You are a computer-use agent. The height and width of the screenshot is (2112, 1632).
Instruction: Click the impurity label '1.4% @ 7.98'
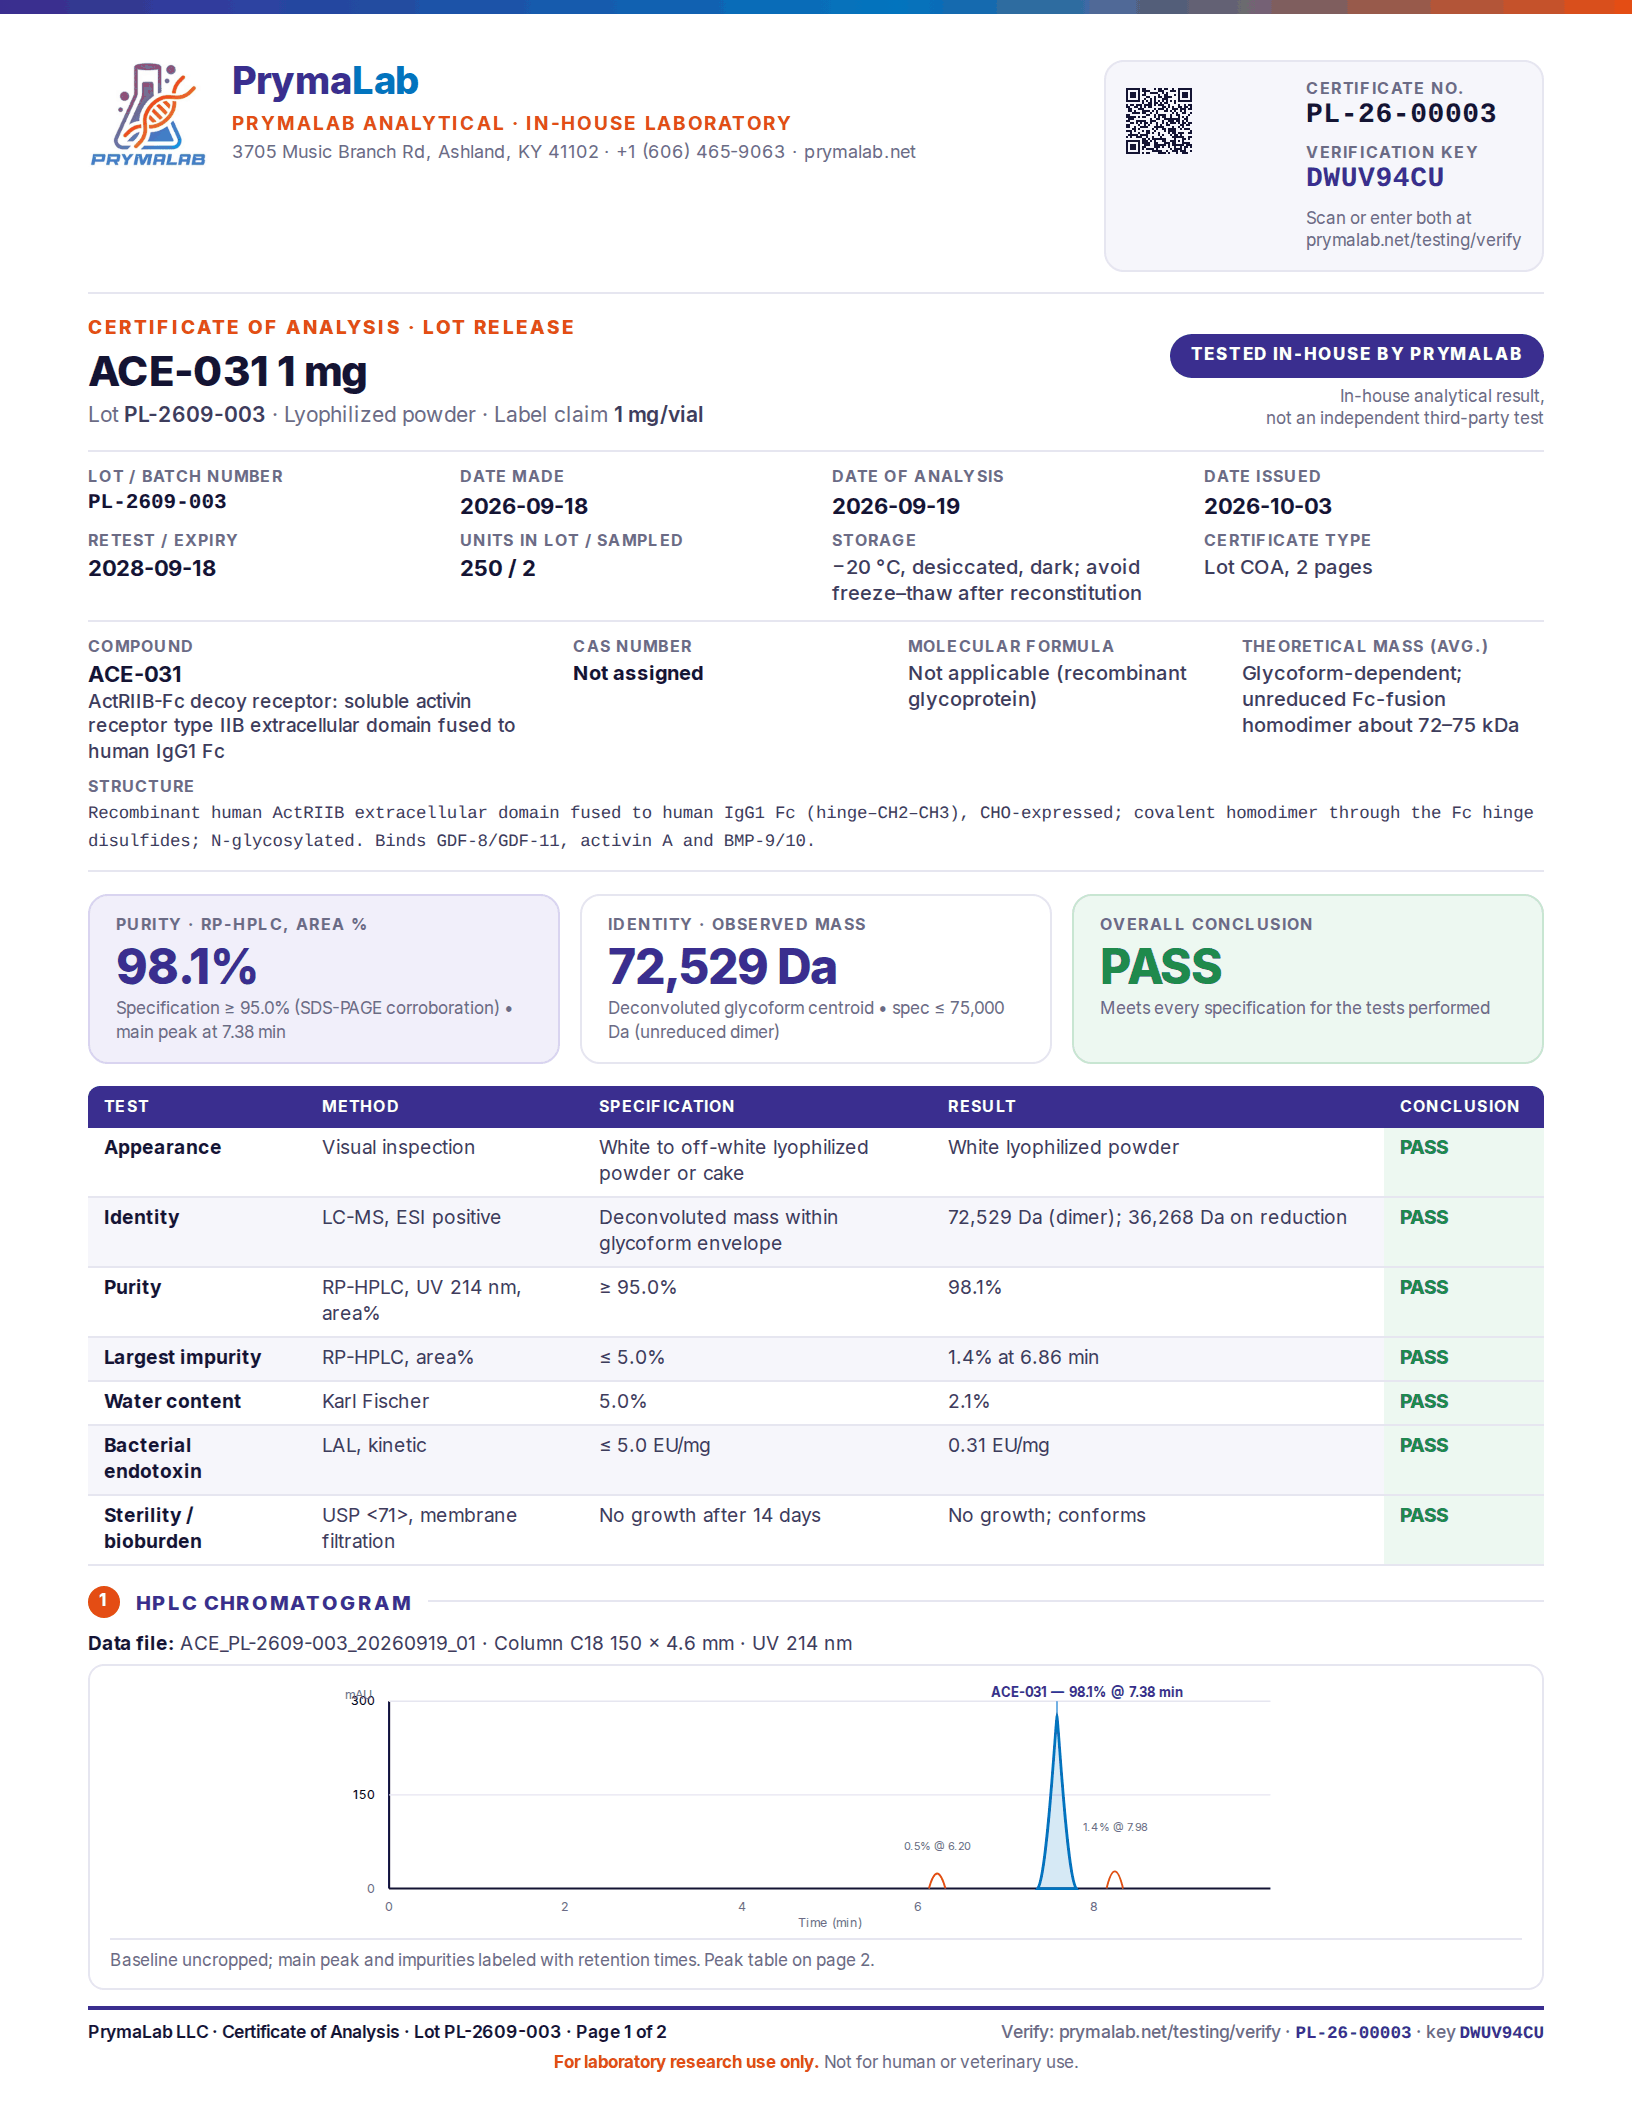pos(1115,1827)
